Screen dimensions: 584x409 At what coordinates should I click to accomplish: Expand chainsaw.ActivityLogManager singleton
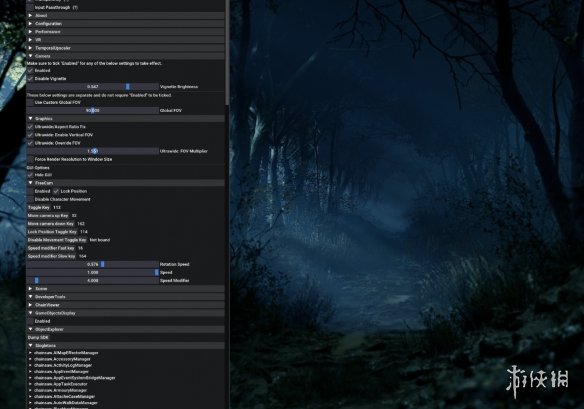tap(61, 365)
